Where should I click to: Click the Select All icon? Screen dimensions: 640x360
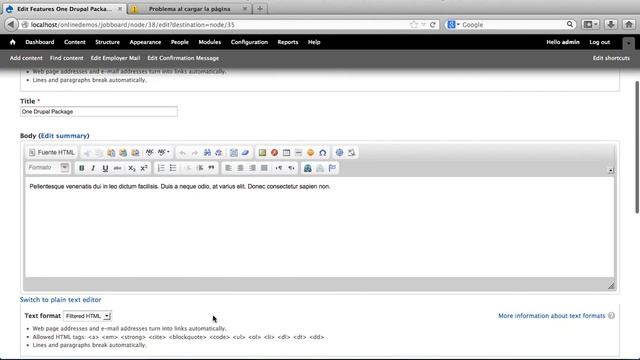(x=233, y=153)
